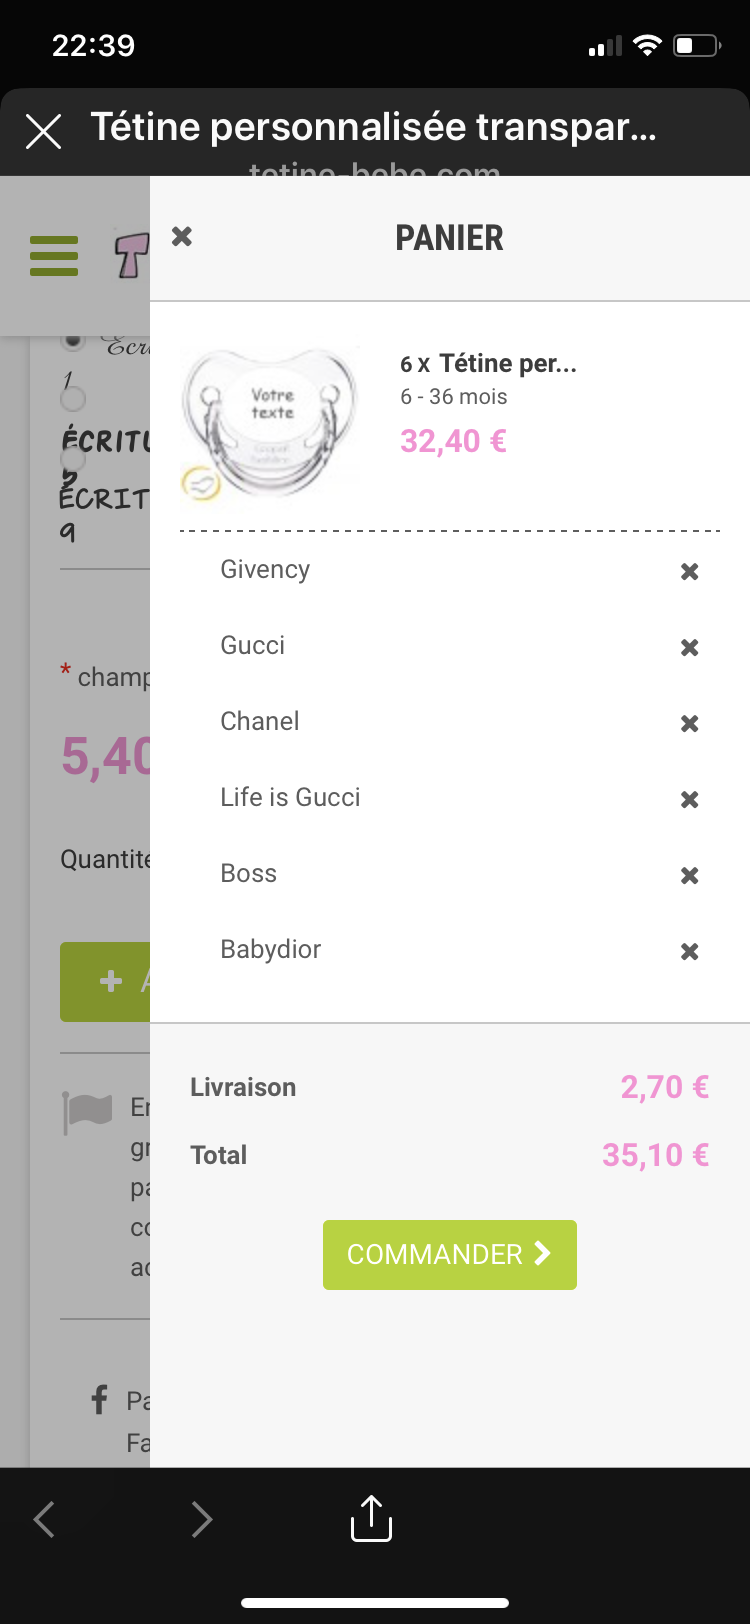This screenshot has width=750, height=1624.
Task: Select the first cursive font radio button
Action: click(x=73, y=340)
